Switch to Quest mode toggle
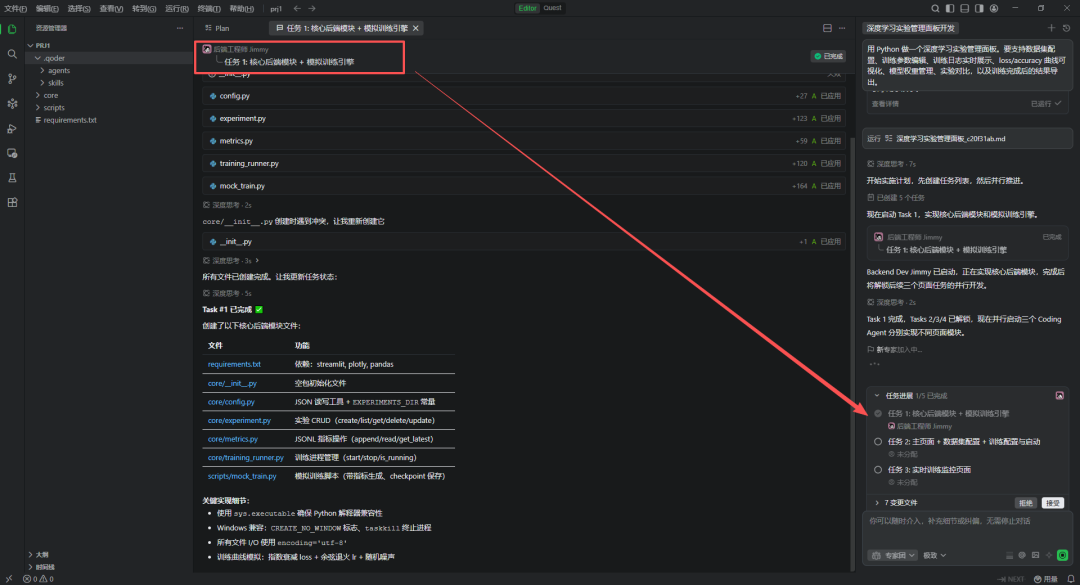1080x585 pixels. pos(553,8)
